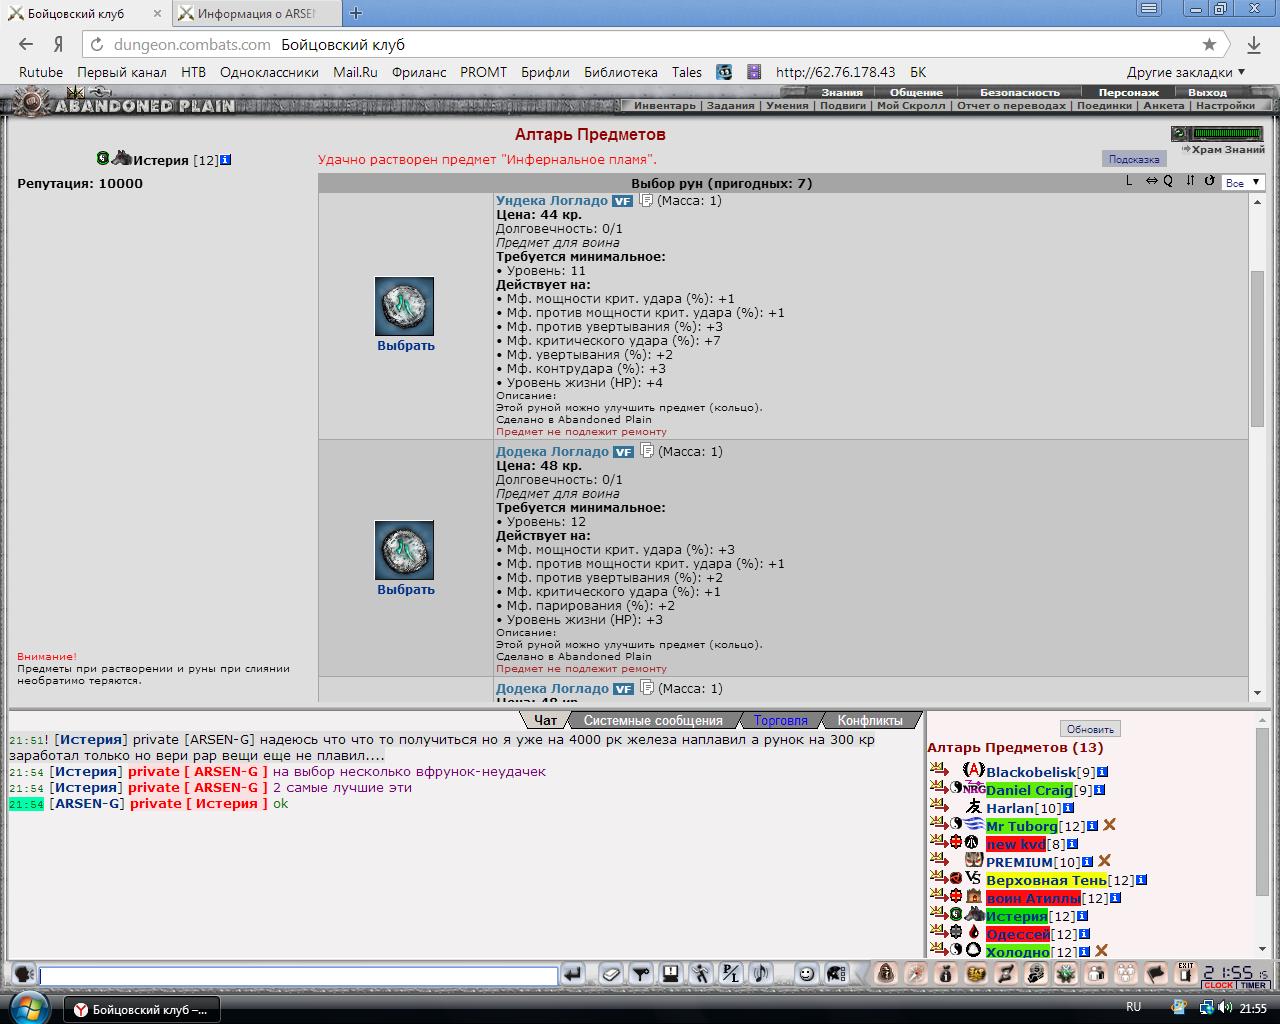Click the Выход menu item
The width and height of the screenshot is (1280, 1024).
1207,92
